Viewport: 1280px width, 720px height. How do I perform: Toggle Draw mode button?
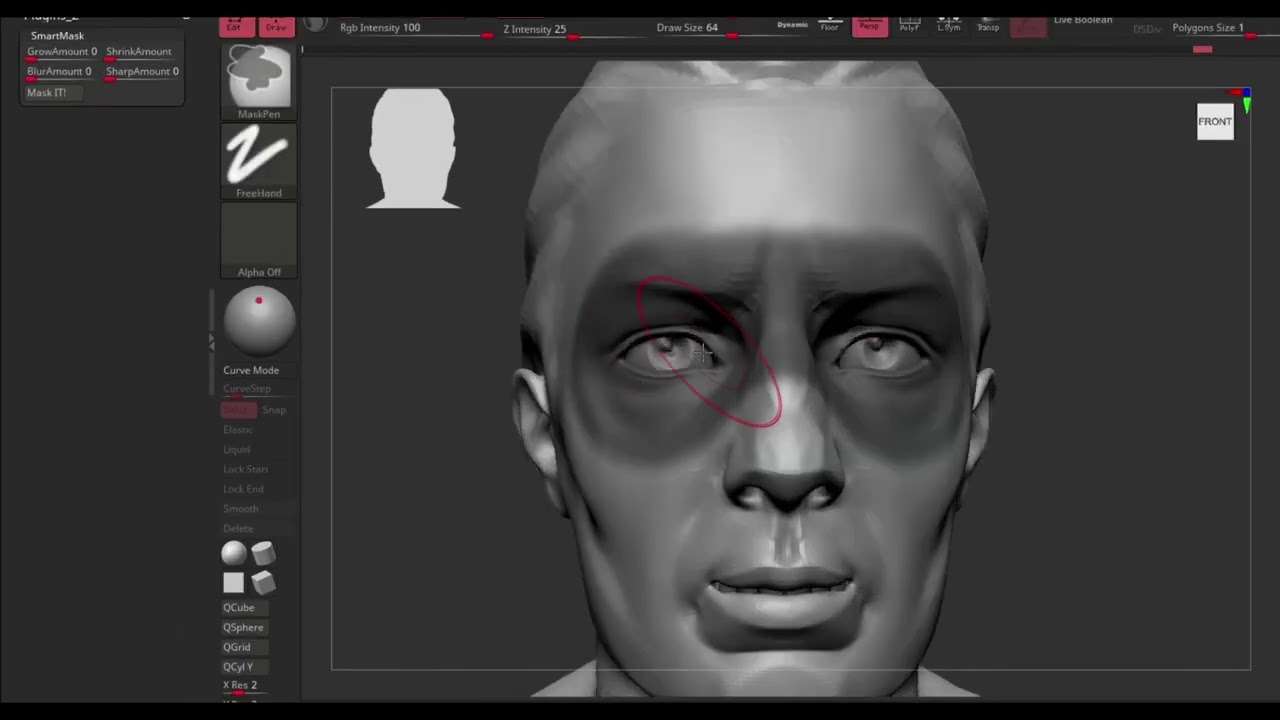click(x=276, y=26)
